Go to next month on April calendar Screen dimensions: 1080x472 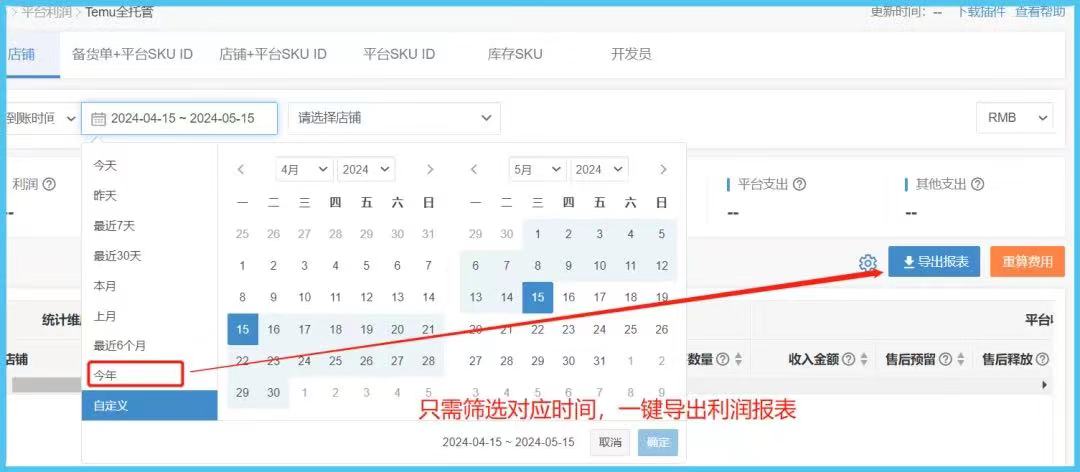[430, 170]
